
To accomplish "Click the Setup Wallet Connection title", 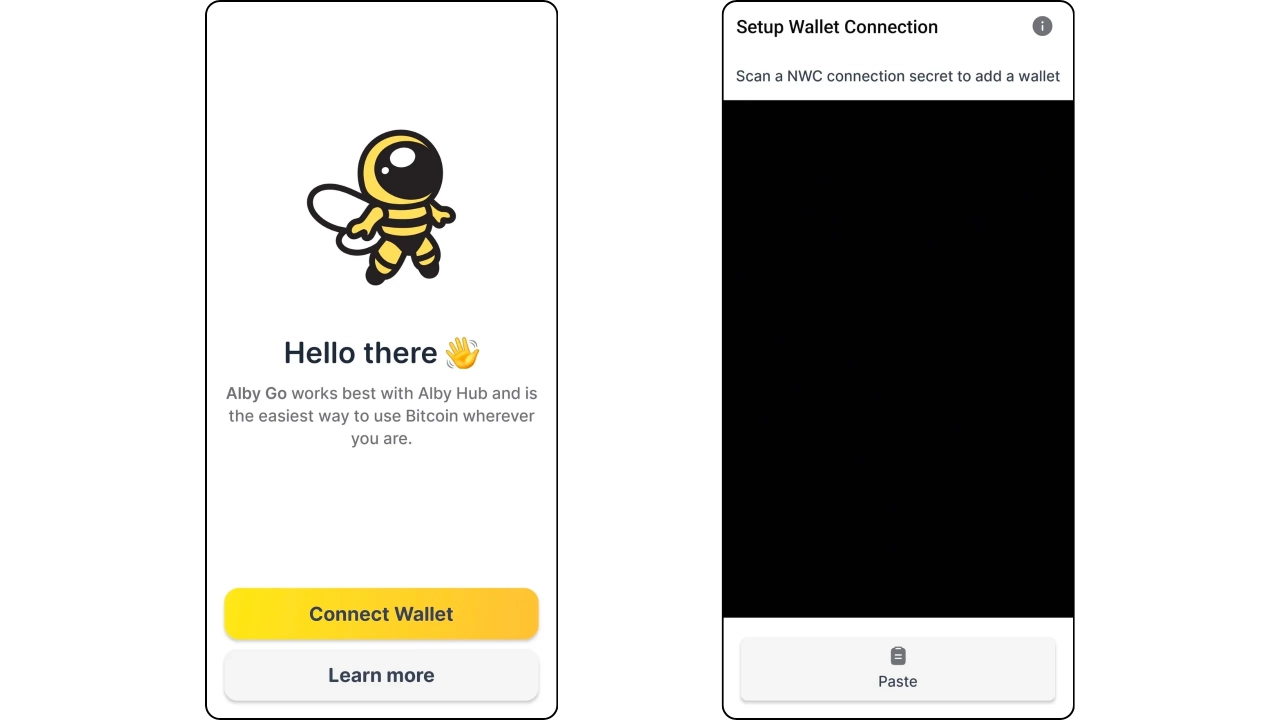I will (837, 27).
